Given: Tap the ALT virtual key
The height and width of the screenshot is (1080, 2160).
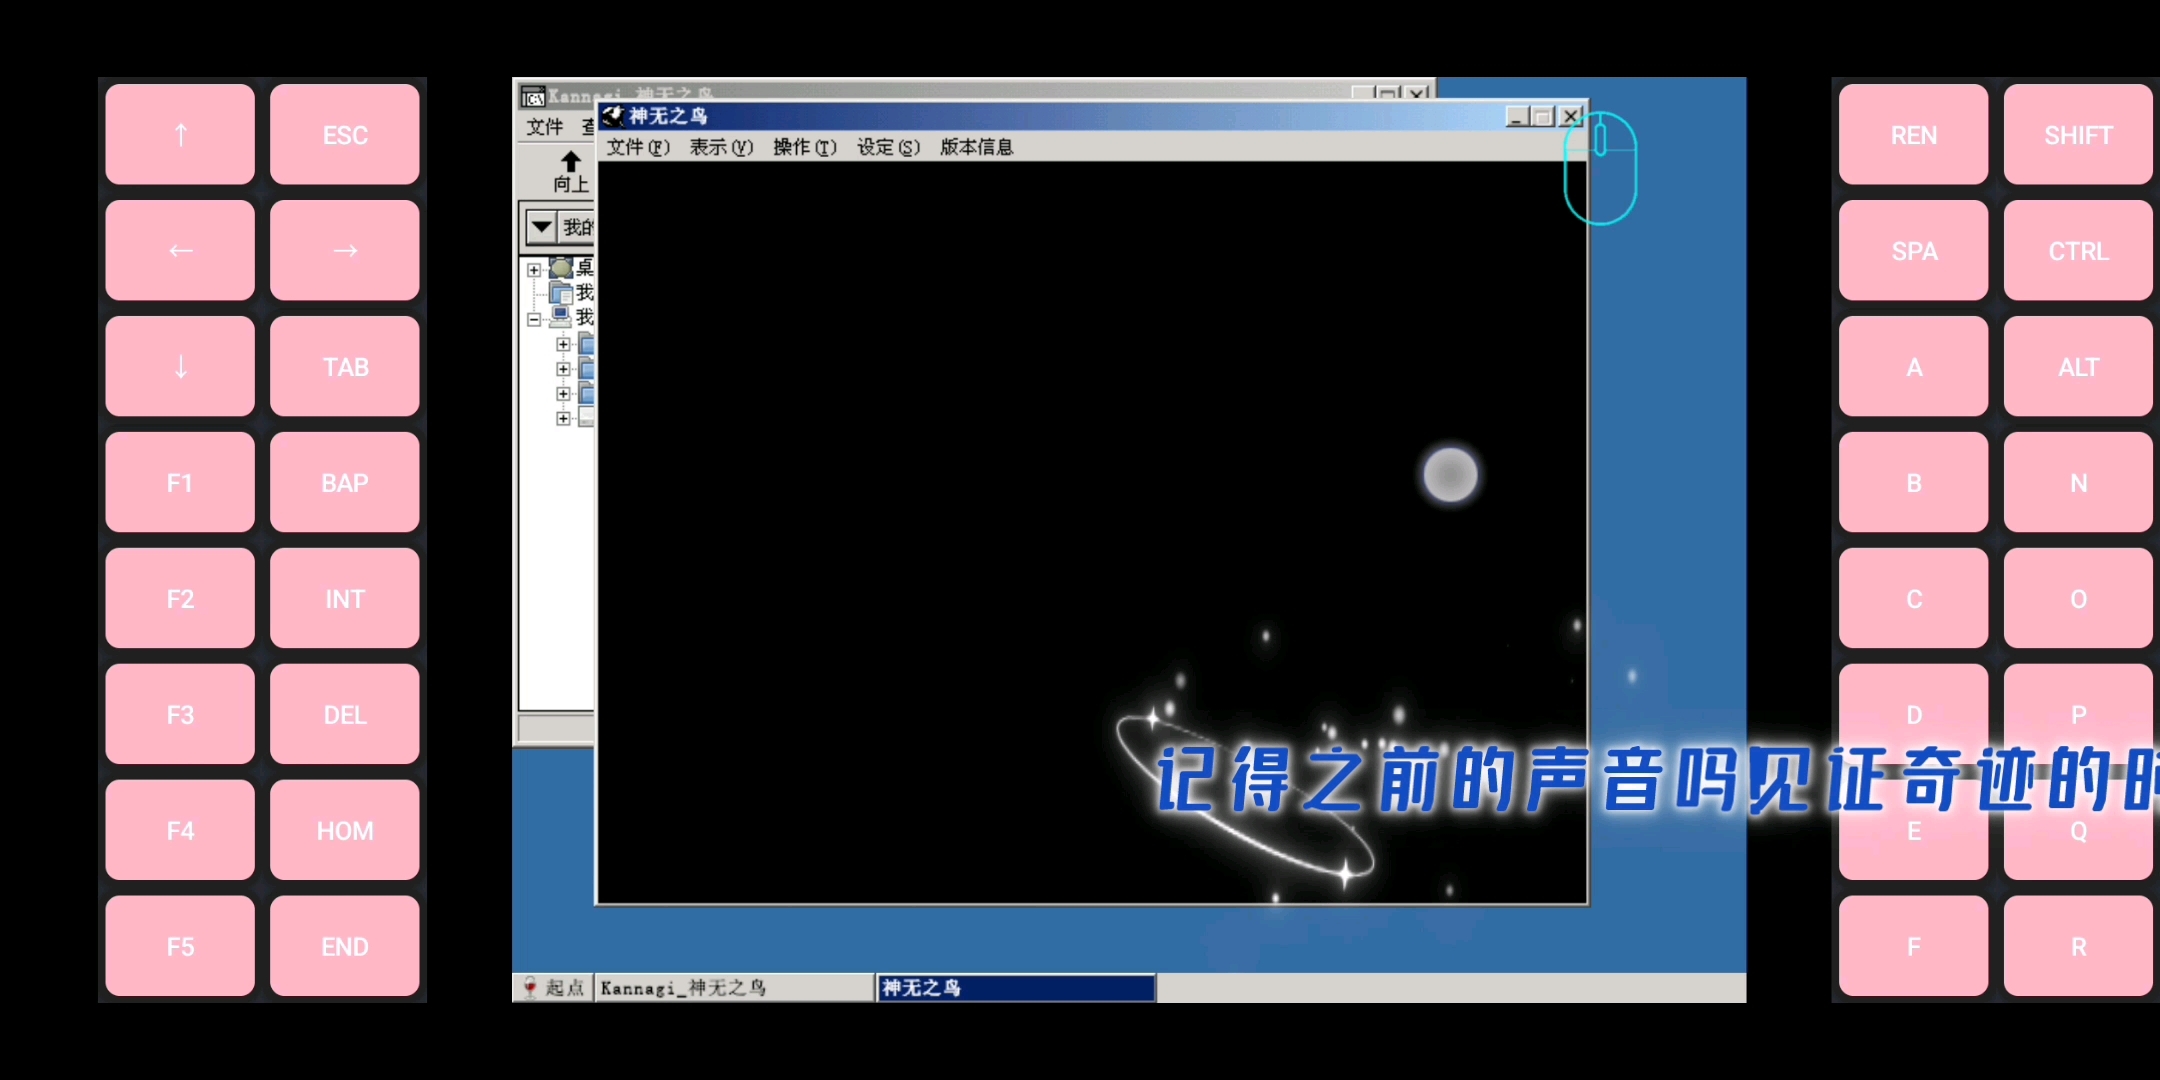Looking at the screenshot, I should coord(2078,366).
